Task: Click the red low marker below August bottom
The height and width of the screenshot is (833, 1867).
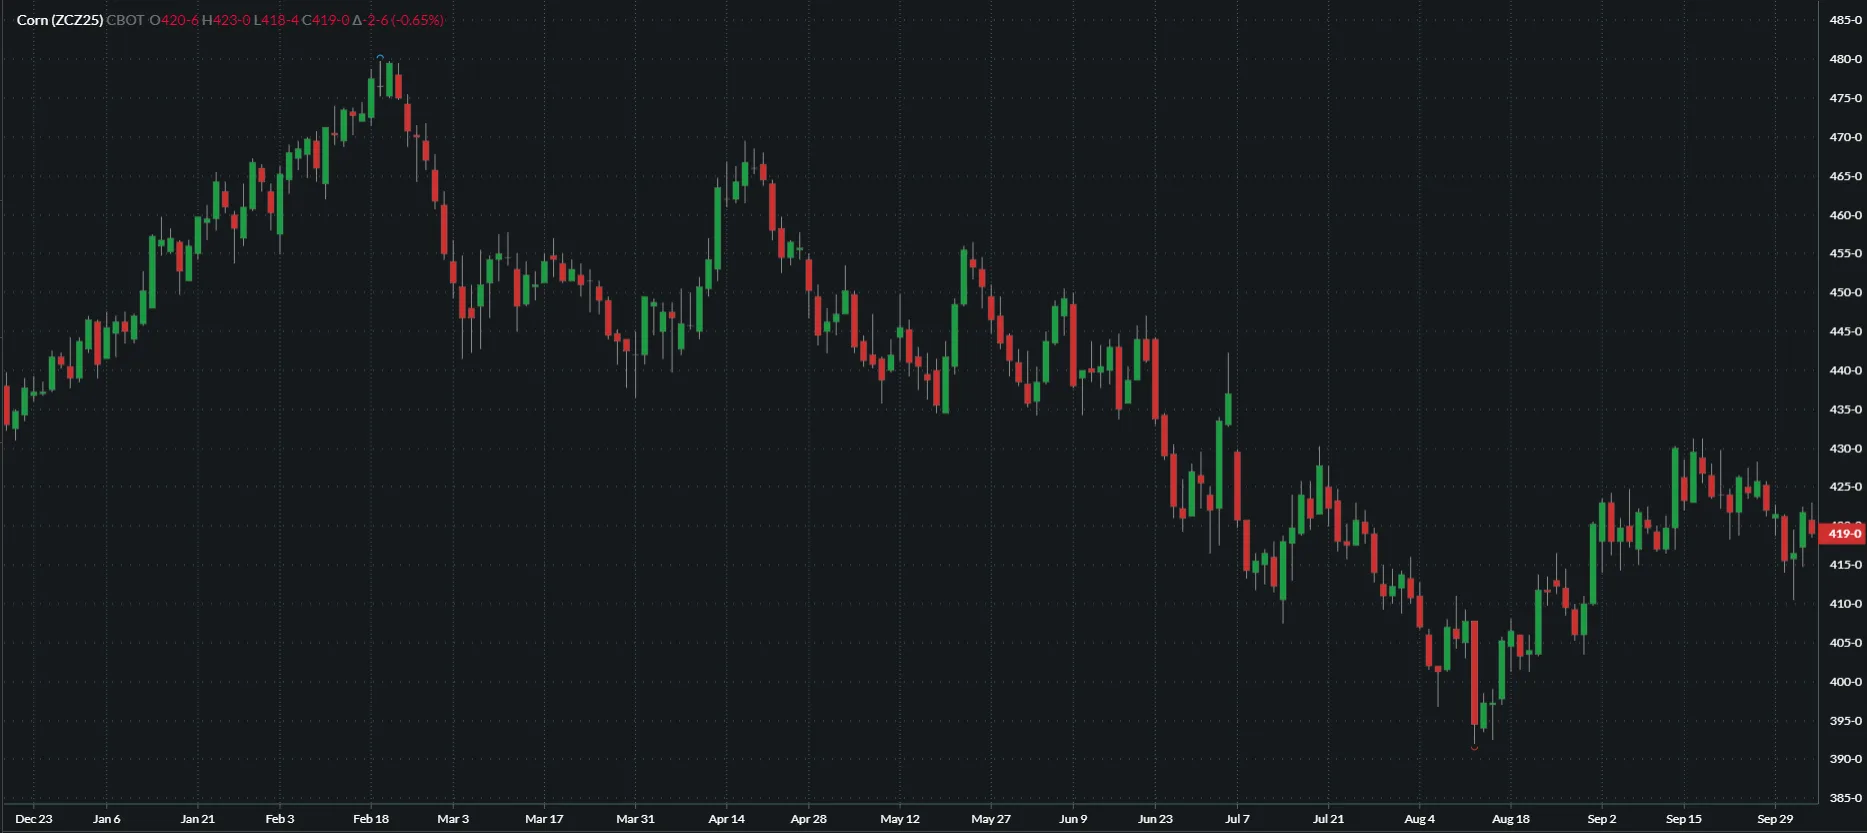Action: (1474, 747)
